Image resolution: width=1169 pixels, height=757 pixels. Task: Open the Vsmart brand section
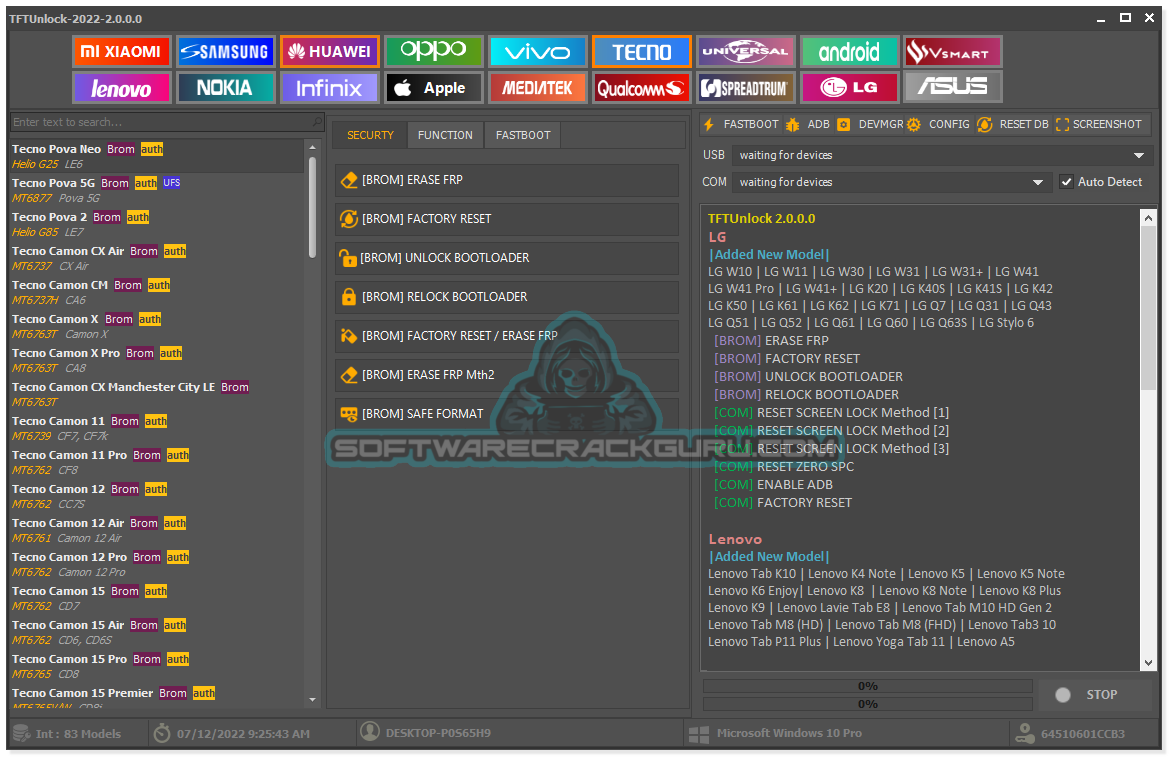(x=952, y=51)
